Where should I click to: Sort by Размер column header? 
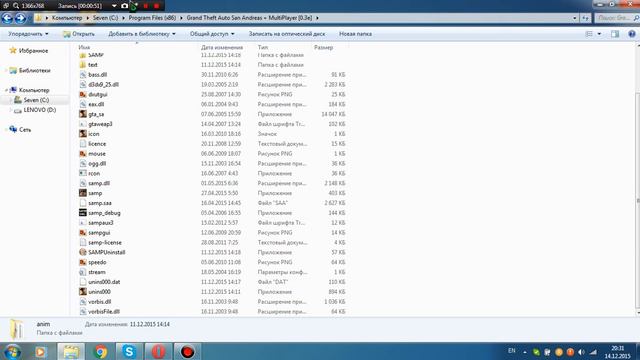coord(324,48)
